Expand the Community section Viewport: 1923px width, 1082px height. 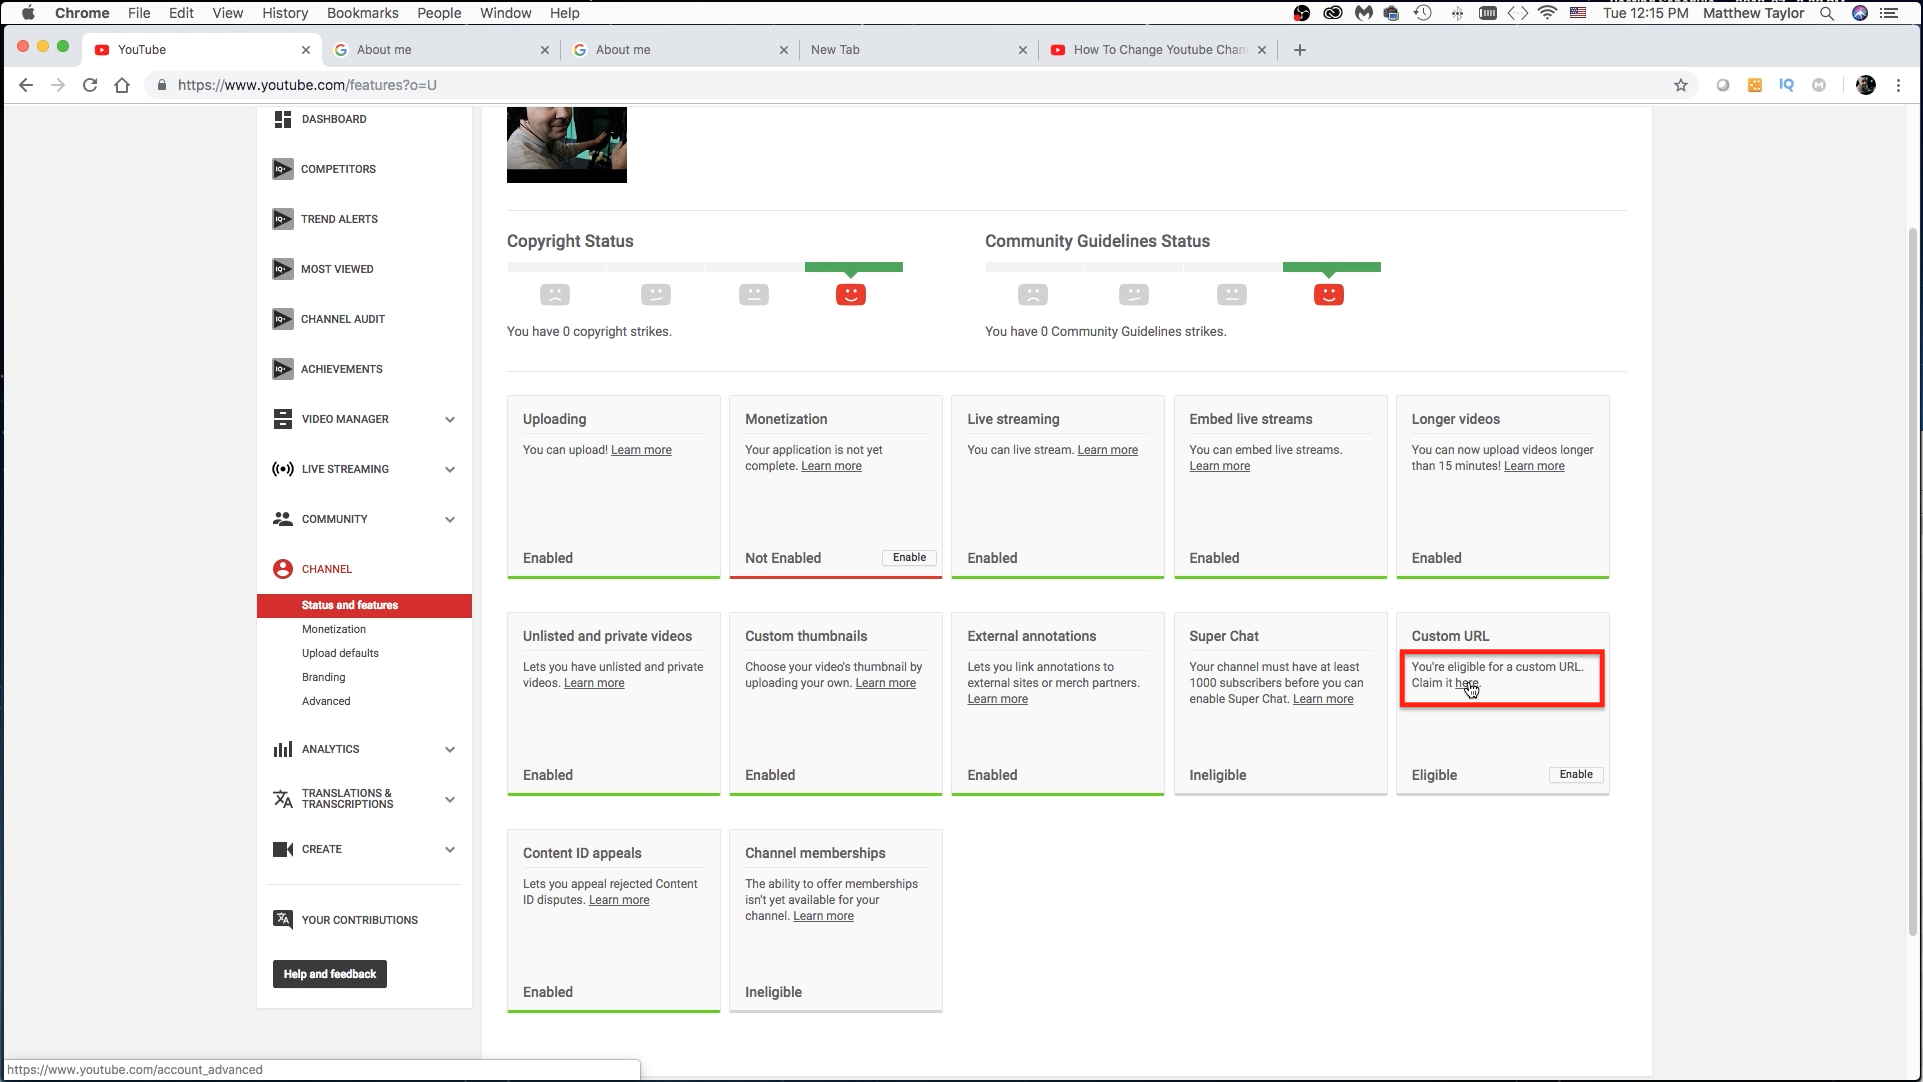tap(450, 519)
